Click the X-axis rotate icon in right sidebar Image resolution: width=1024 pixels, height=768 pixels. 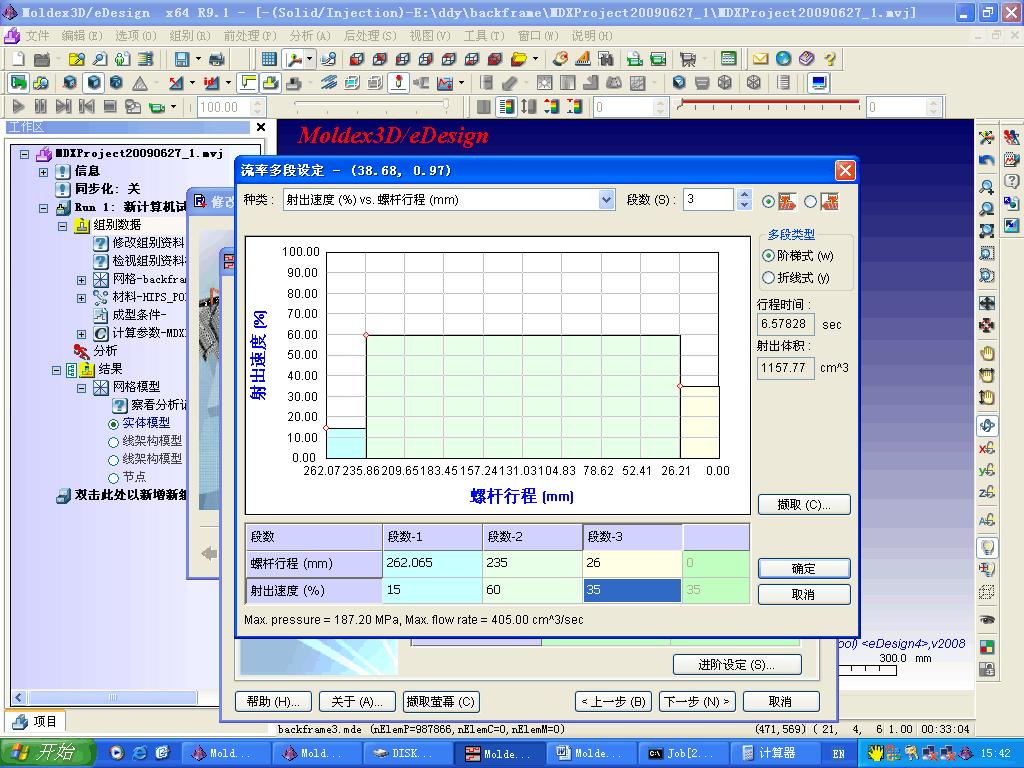point(987,448)
